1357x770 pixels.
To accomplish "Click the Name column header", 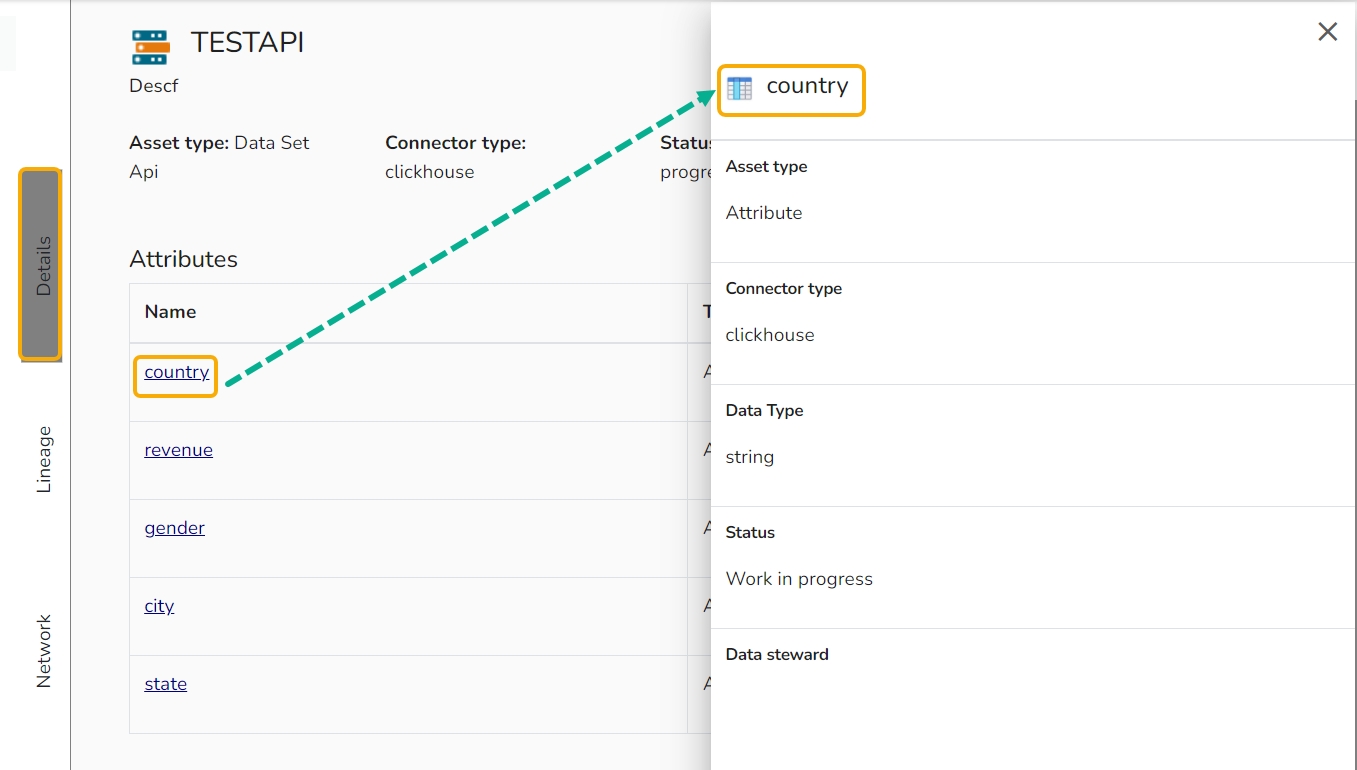I will [x=170, y=312].
